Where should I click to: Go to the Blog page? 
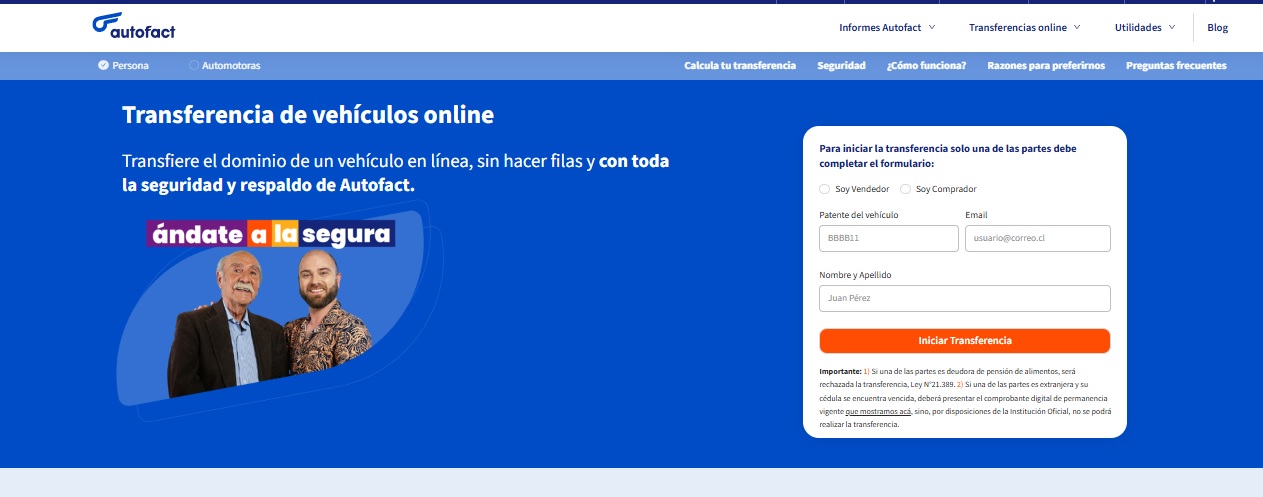click(1217, 28)
